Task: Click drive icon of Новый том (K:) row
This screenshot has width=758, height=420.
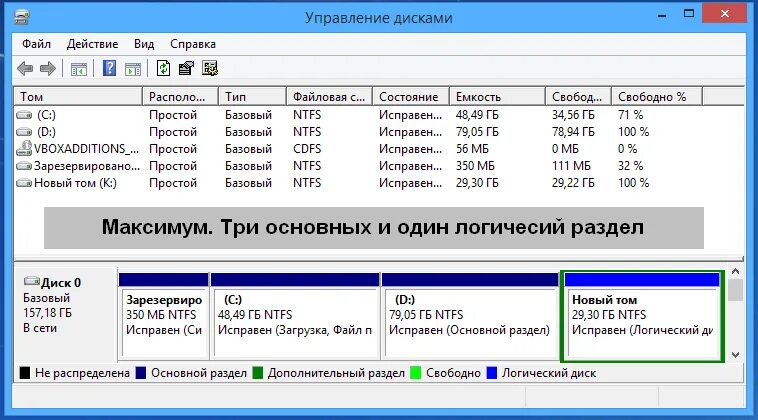Action: click(x=24, y=183)
